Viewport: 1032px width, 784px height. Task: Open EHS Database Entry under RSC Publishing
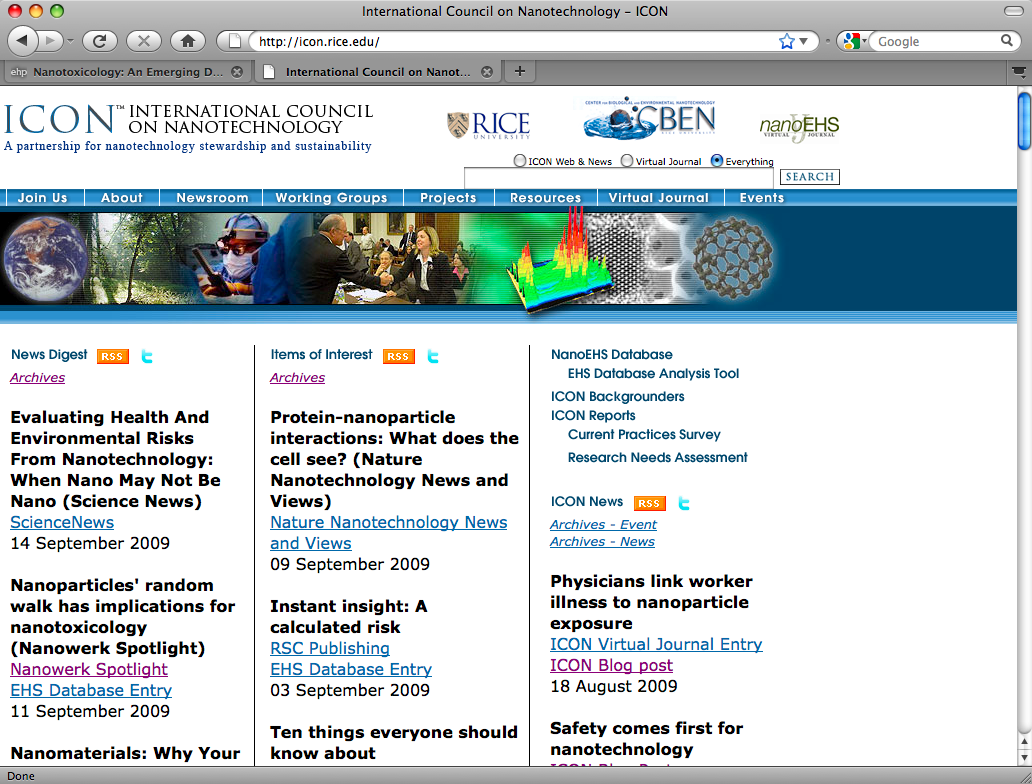coord(351,669)
